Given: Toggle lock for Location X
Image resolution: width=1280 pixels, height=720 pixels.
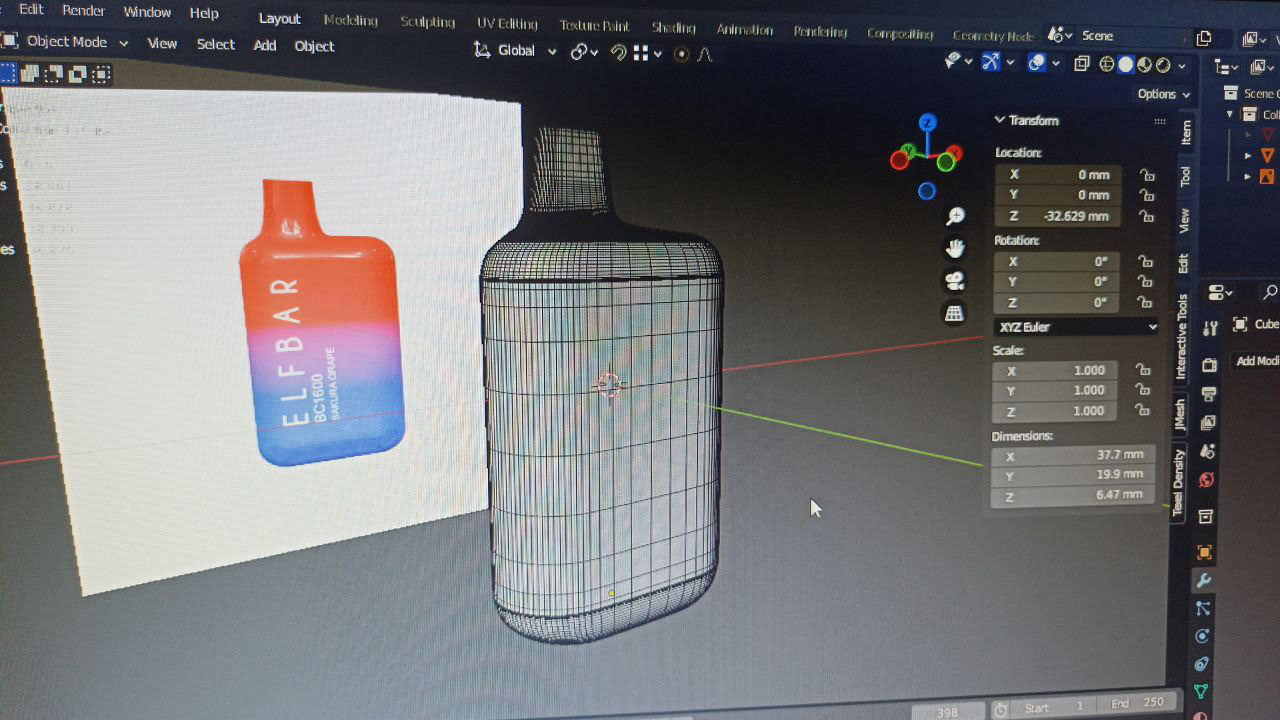Looking at the screenshot, I should (x=1147, y=175).
